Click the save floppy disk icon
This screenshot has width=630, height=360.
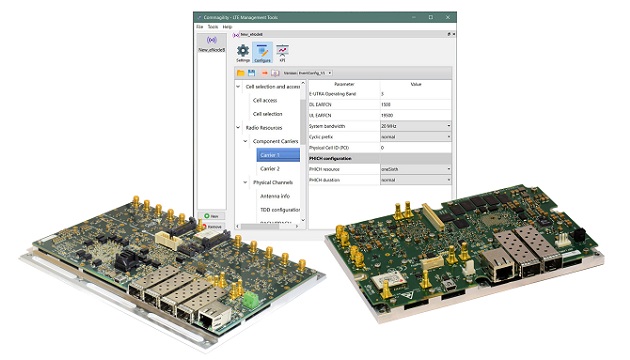point(252,73)
